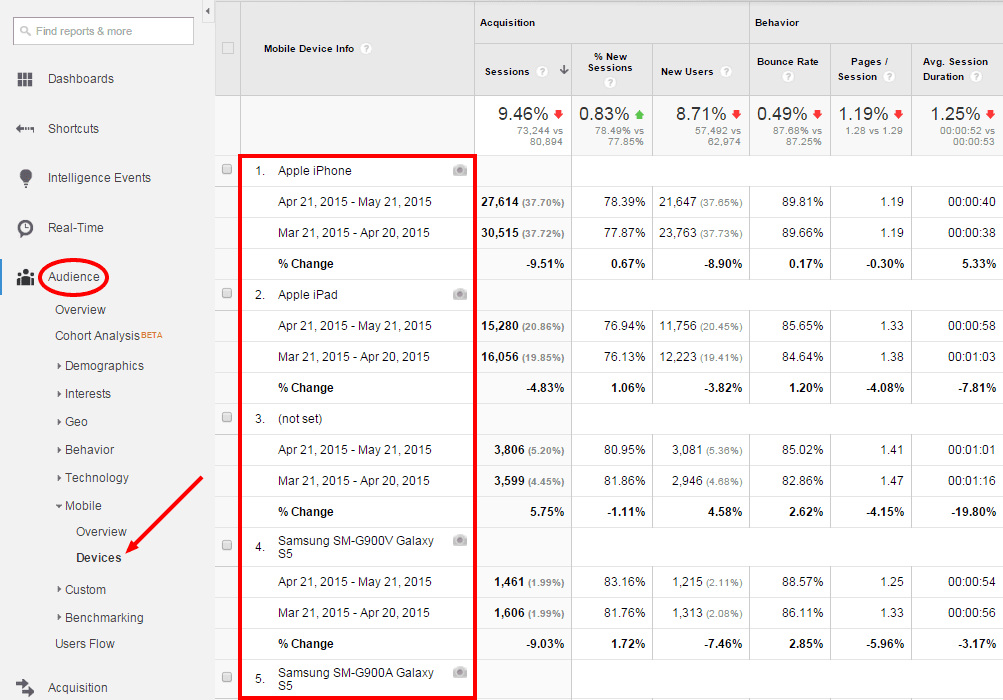Click the Acquisition arrows icon
1003x700 pixels.
coord(24,688)
